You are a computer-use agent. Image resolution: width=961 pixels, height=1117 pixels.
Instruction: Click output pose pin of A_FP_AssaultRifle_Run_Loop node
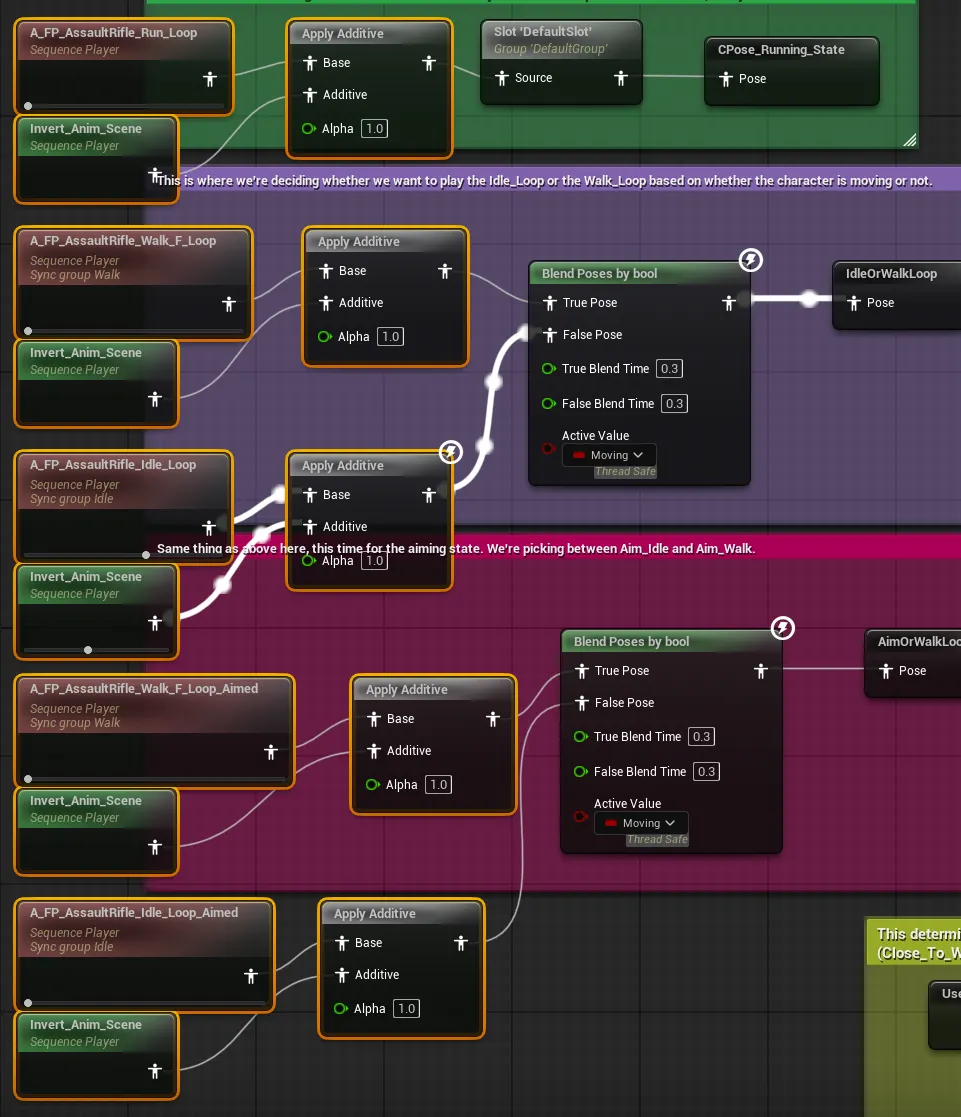point(209,79)
